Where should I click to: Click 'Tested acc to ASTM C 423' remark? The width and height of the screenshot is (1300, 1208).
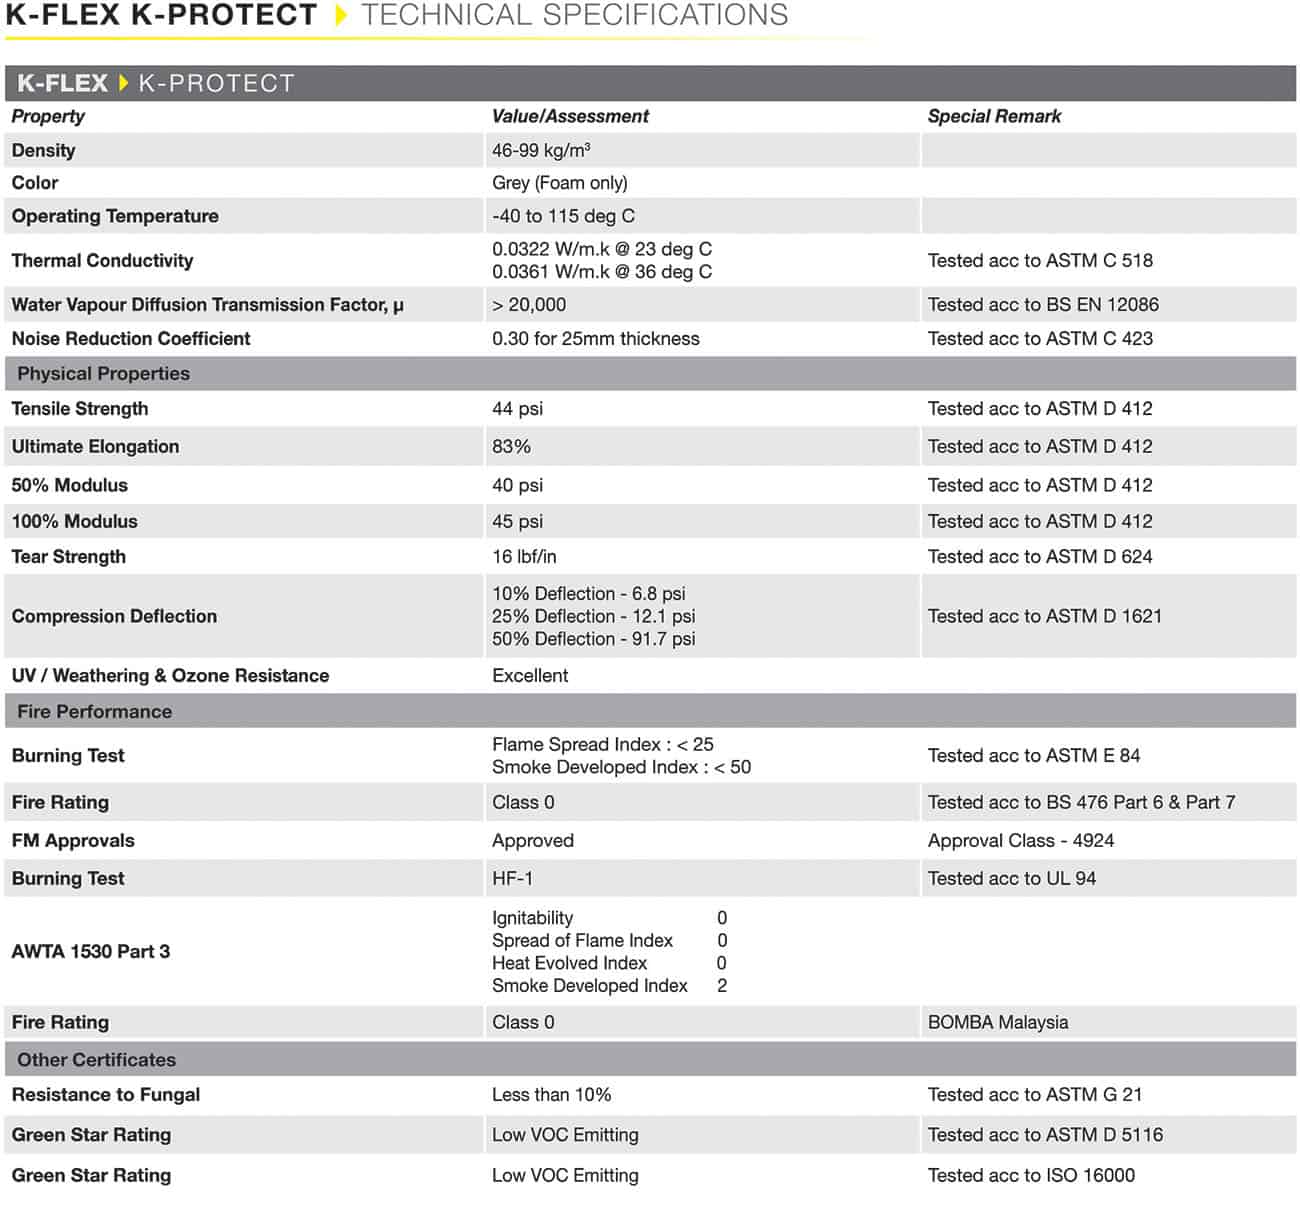tap(1040, 339)
